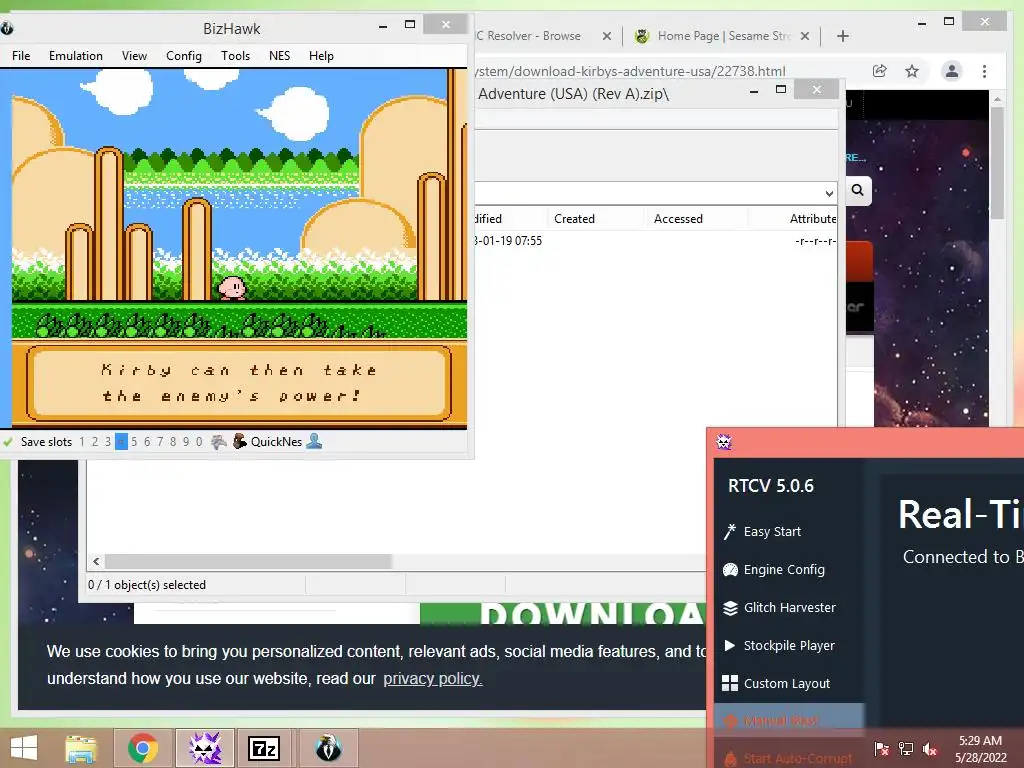Viewport: 1024px width, 768px height.
Task: Click the browser address bar URL
Action: (x=630, y=71)
